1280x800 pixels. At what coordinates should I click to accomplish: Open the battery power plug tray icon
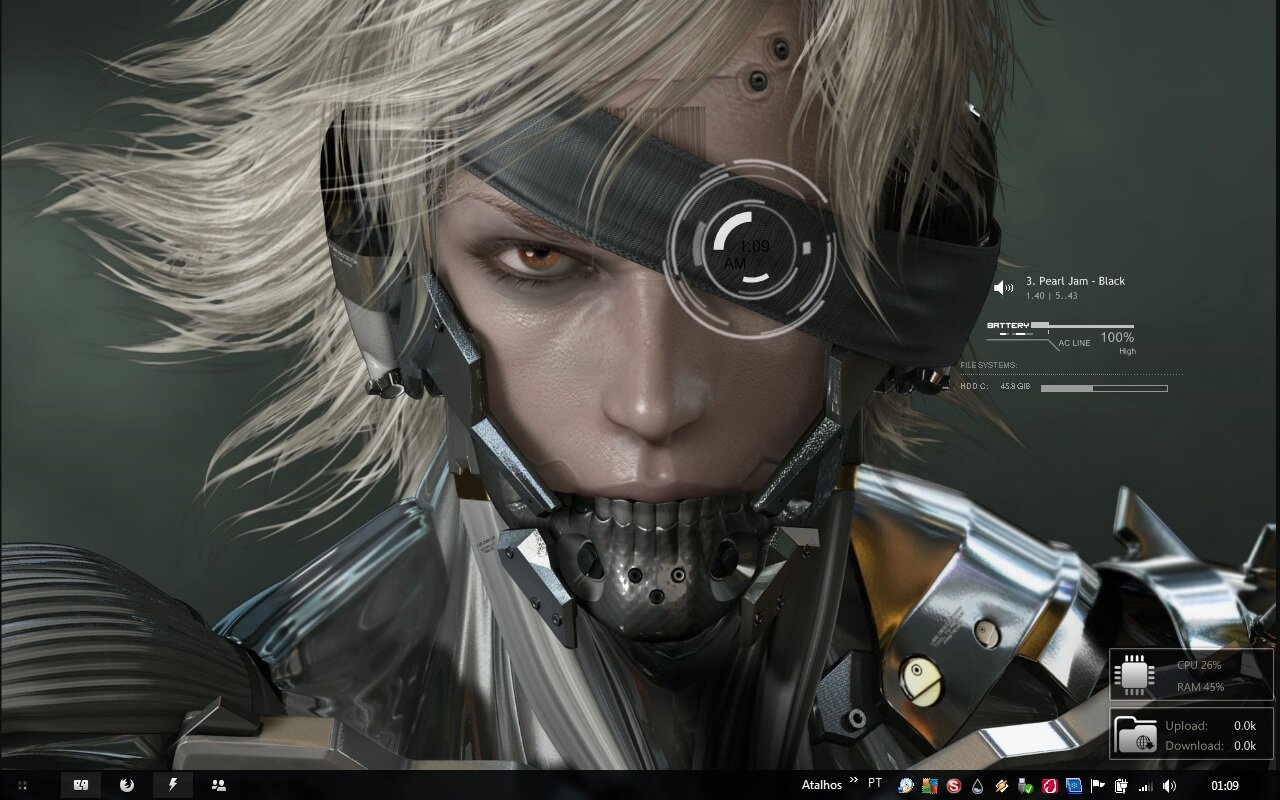1121,786
